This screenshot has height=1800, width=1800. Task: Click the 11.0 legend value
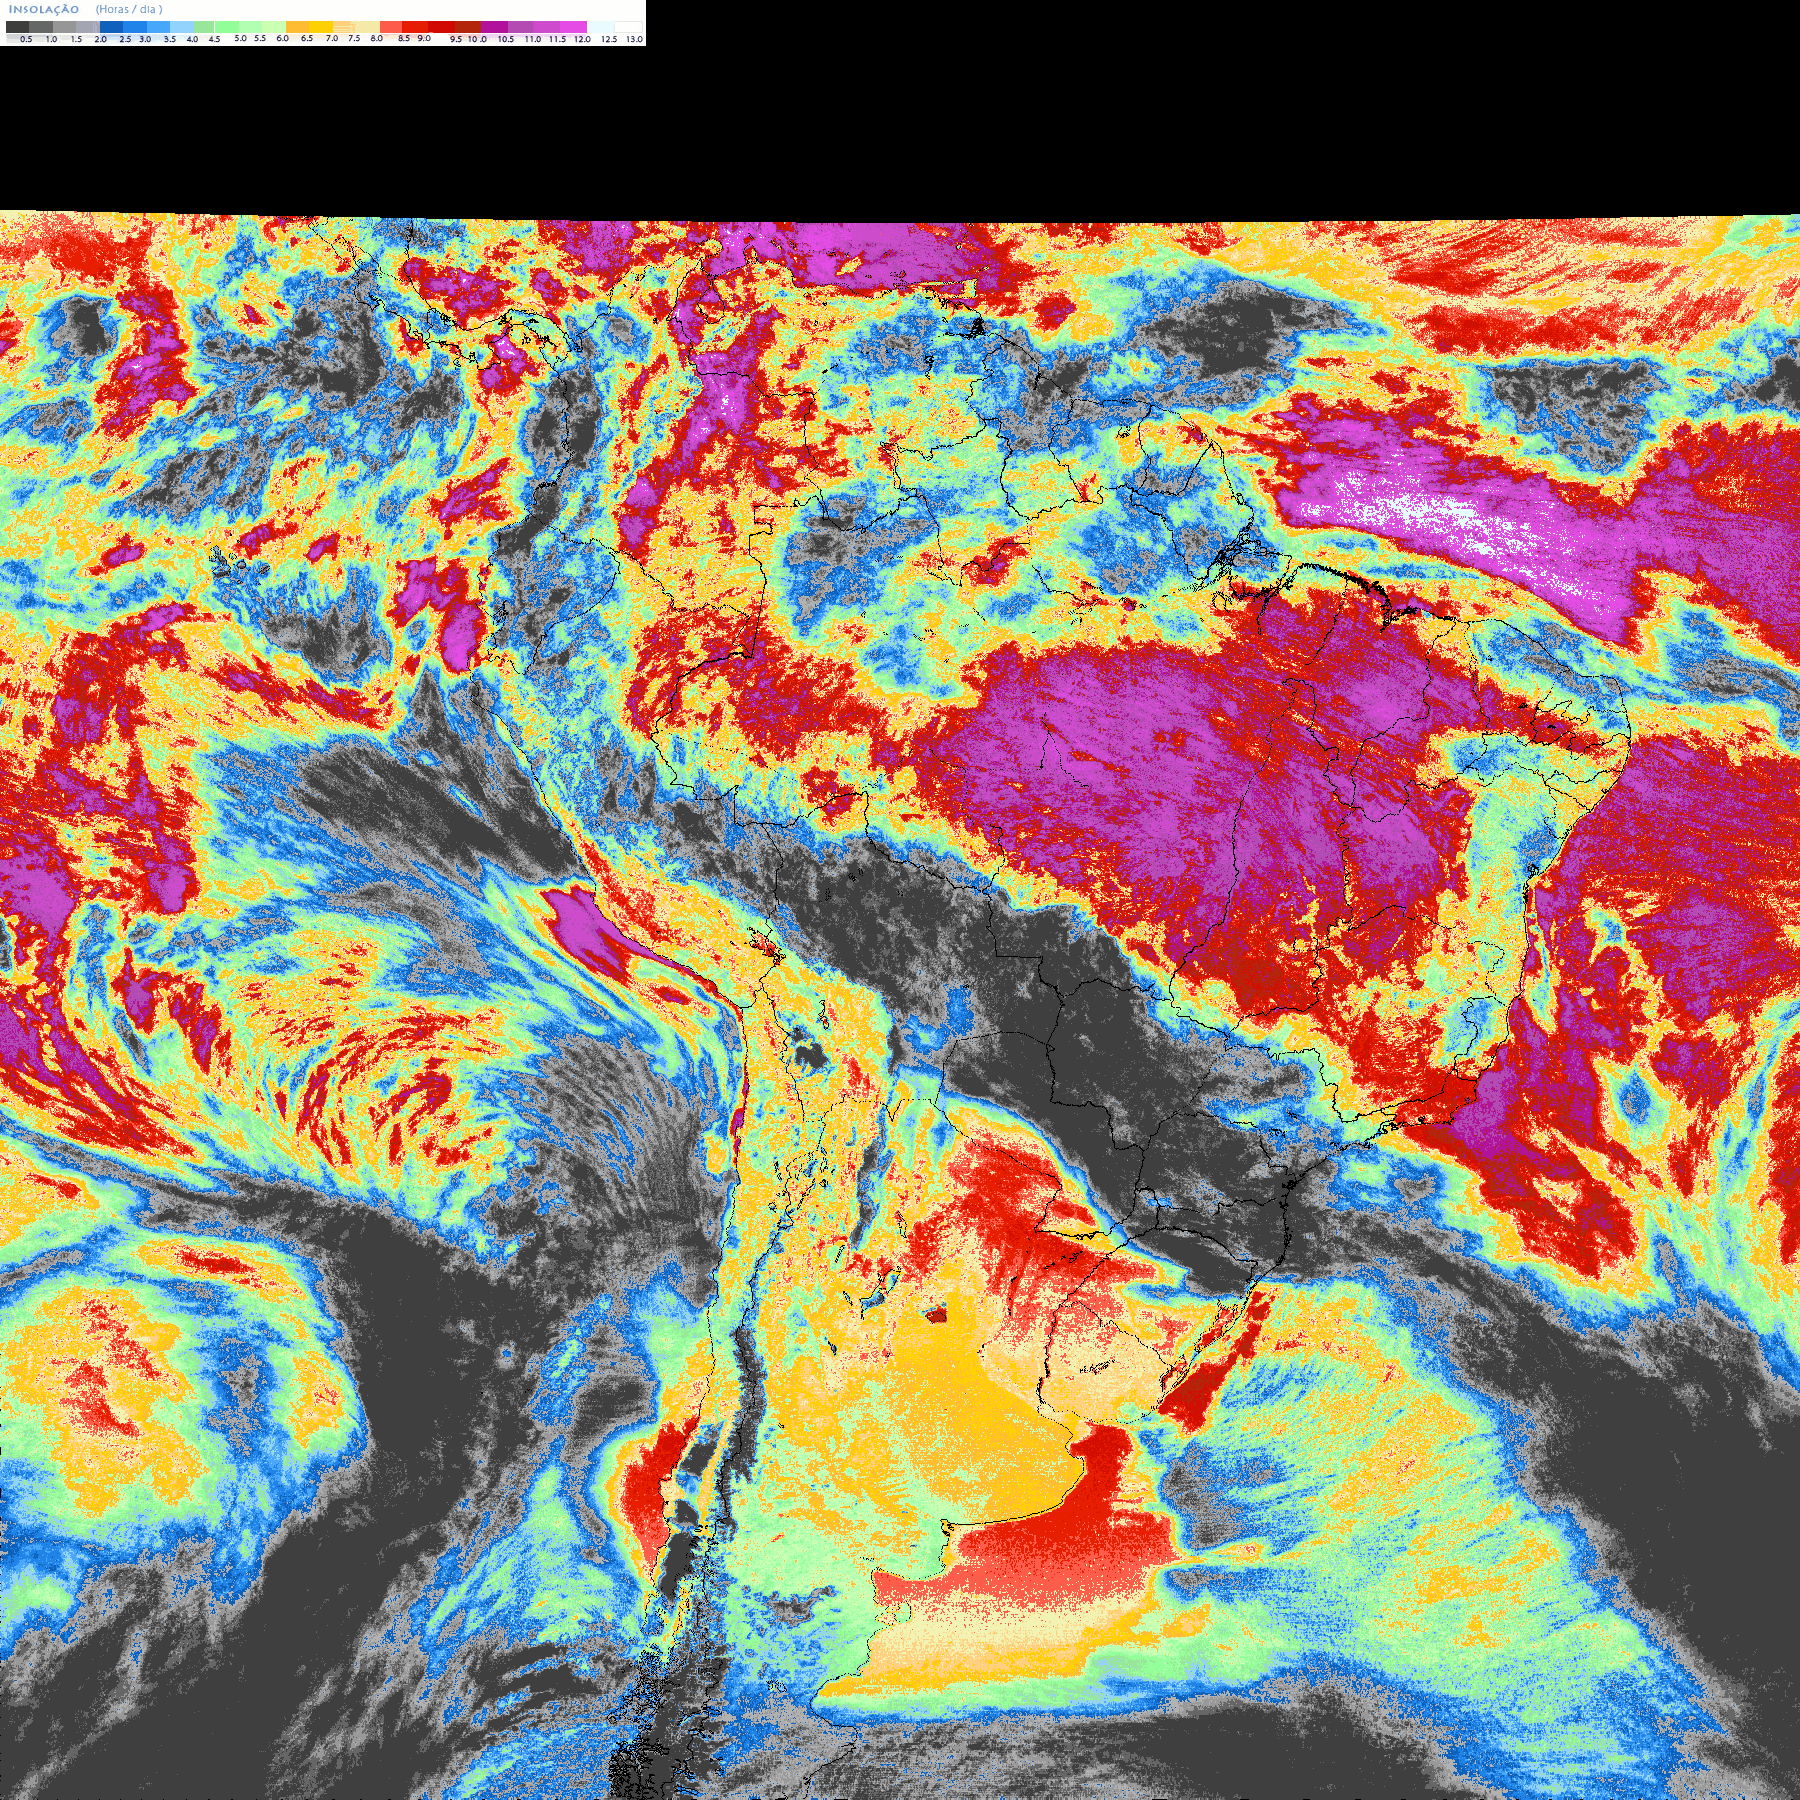[x=533, y=39]
